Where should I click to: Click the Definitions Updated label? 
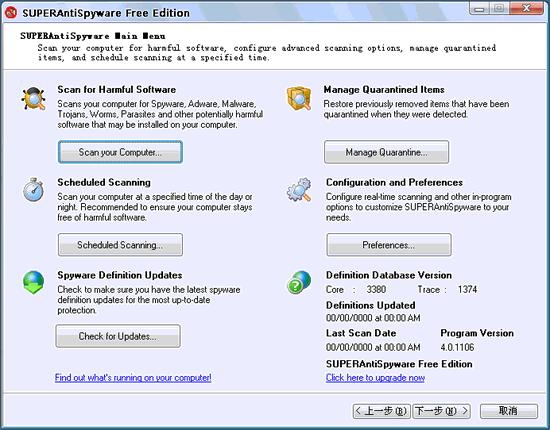(371, 305)
